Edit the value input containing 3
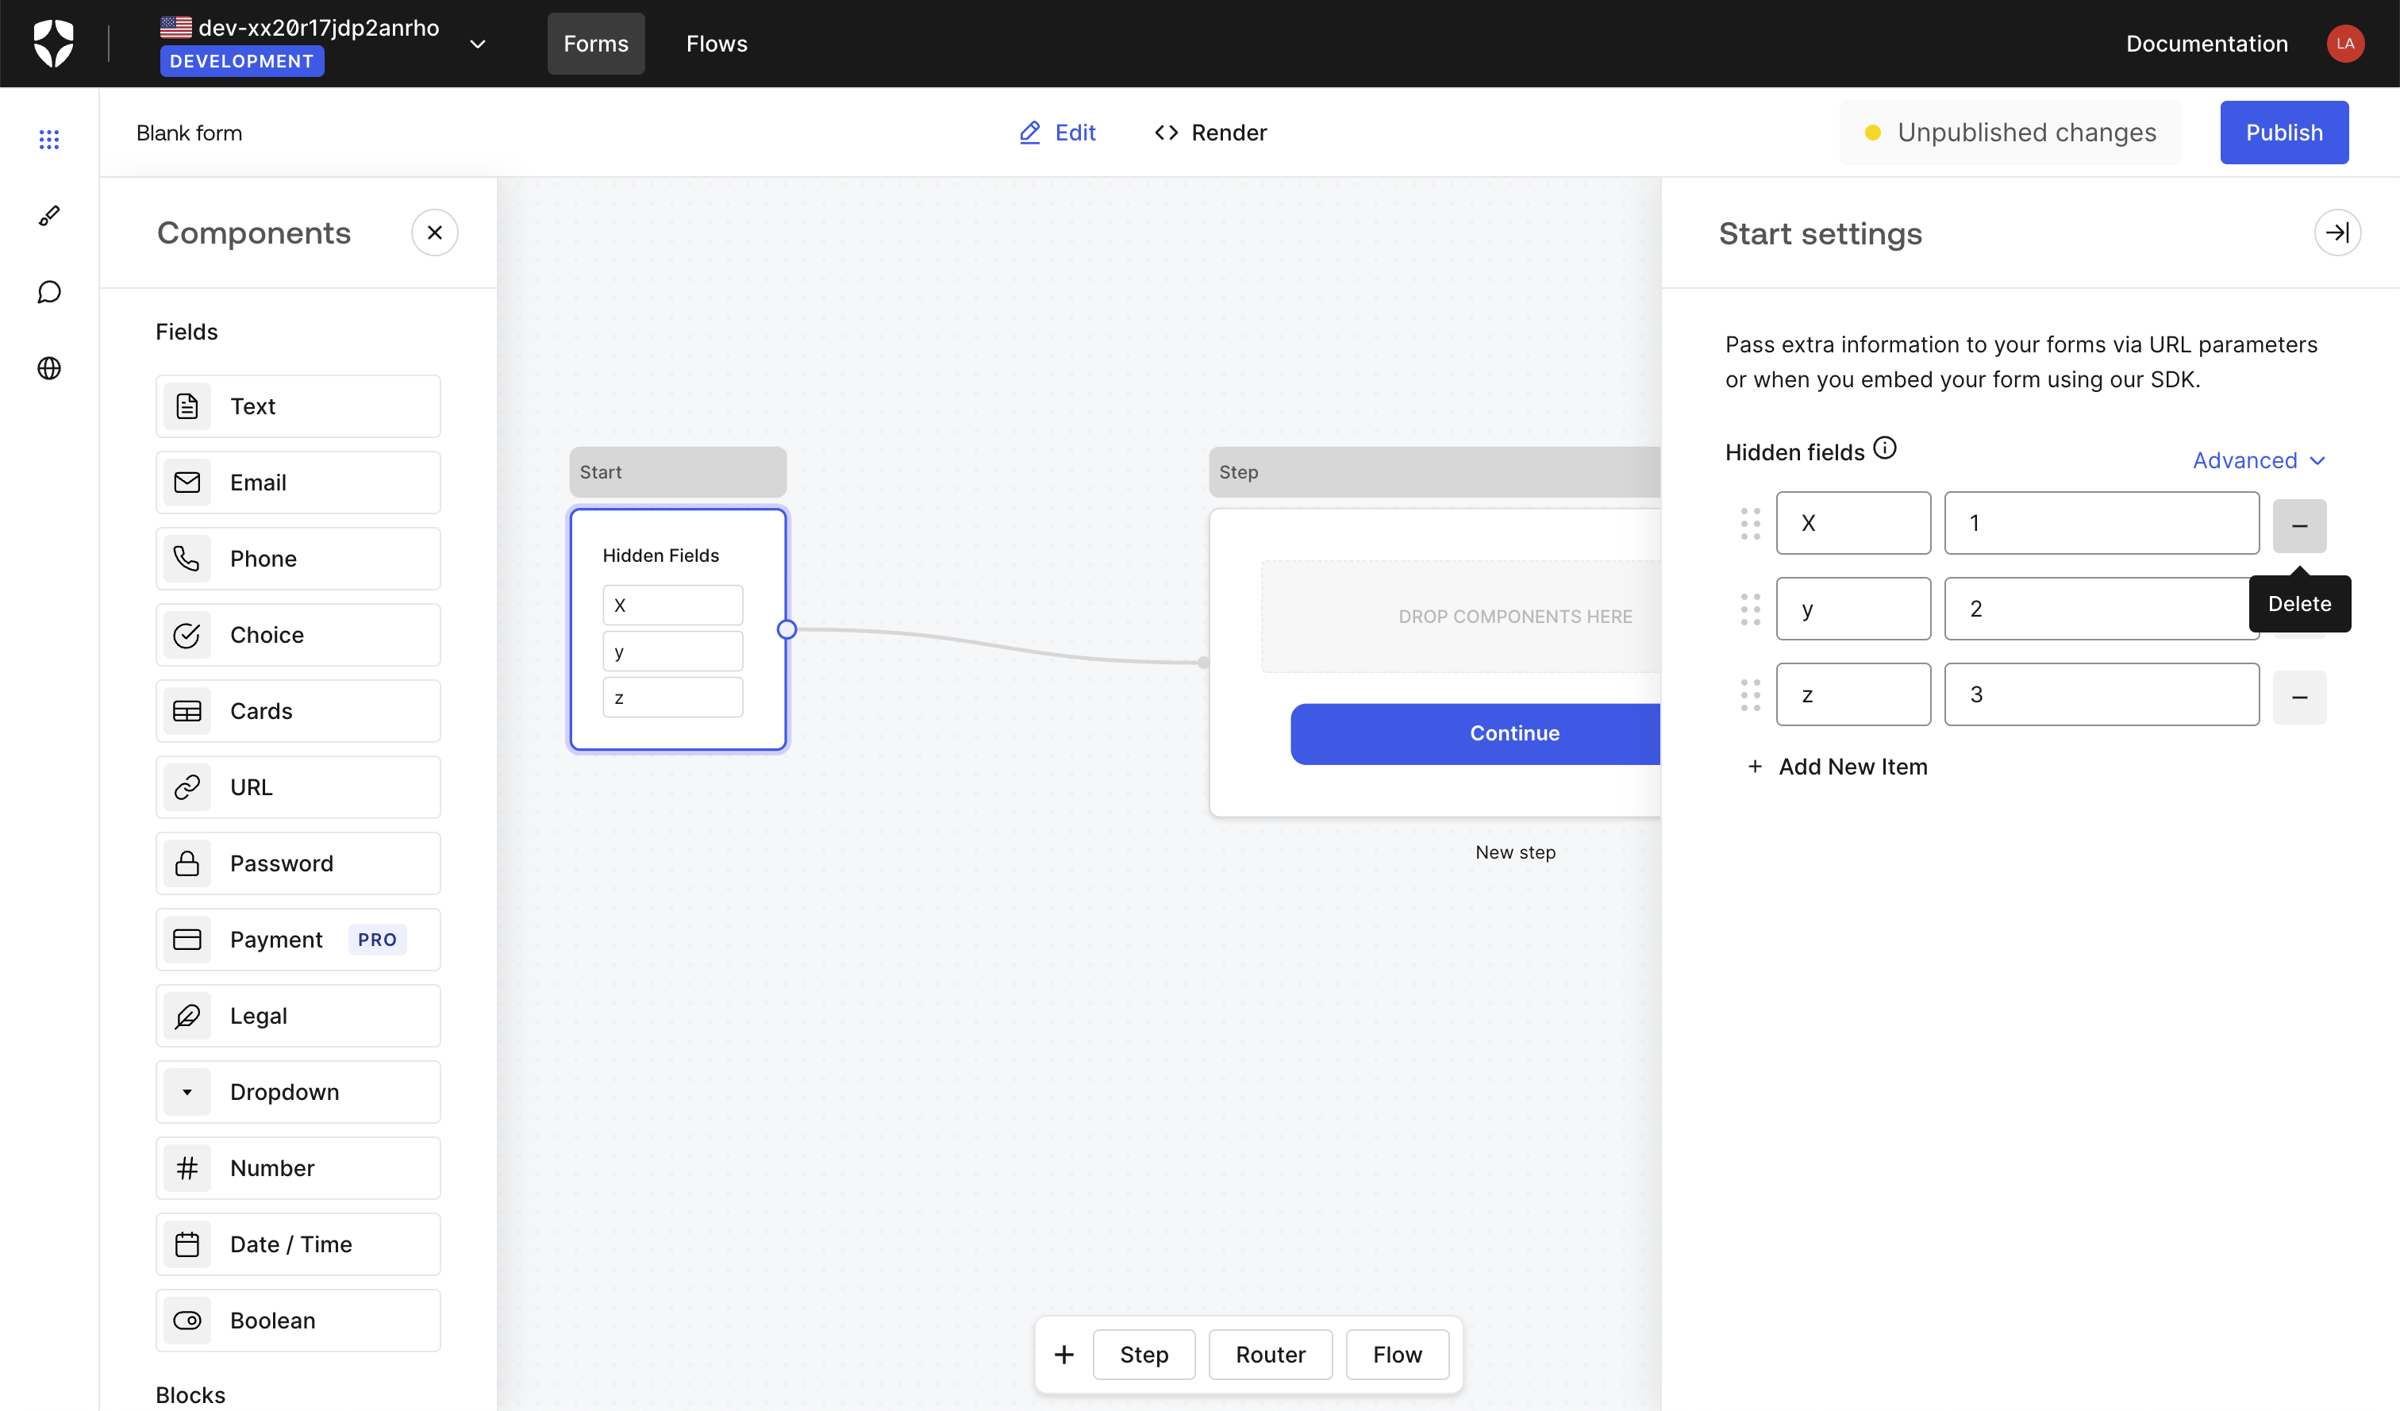2400x1411 pixels. pos(2101,695)
